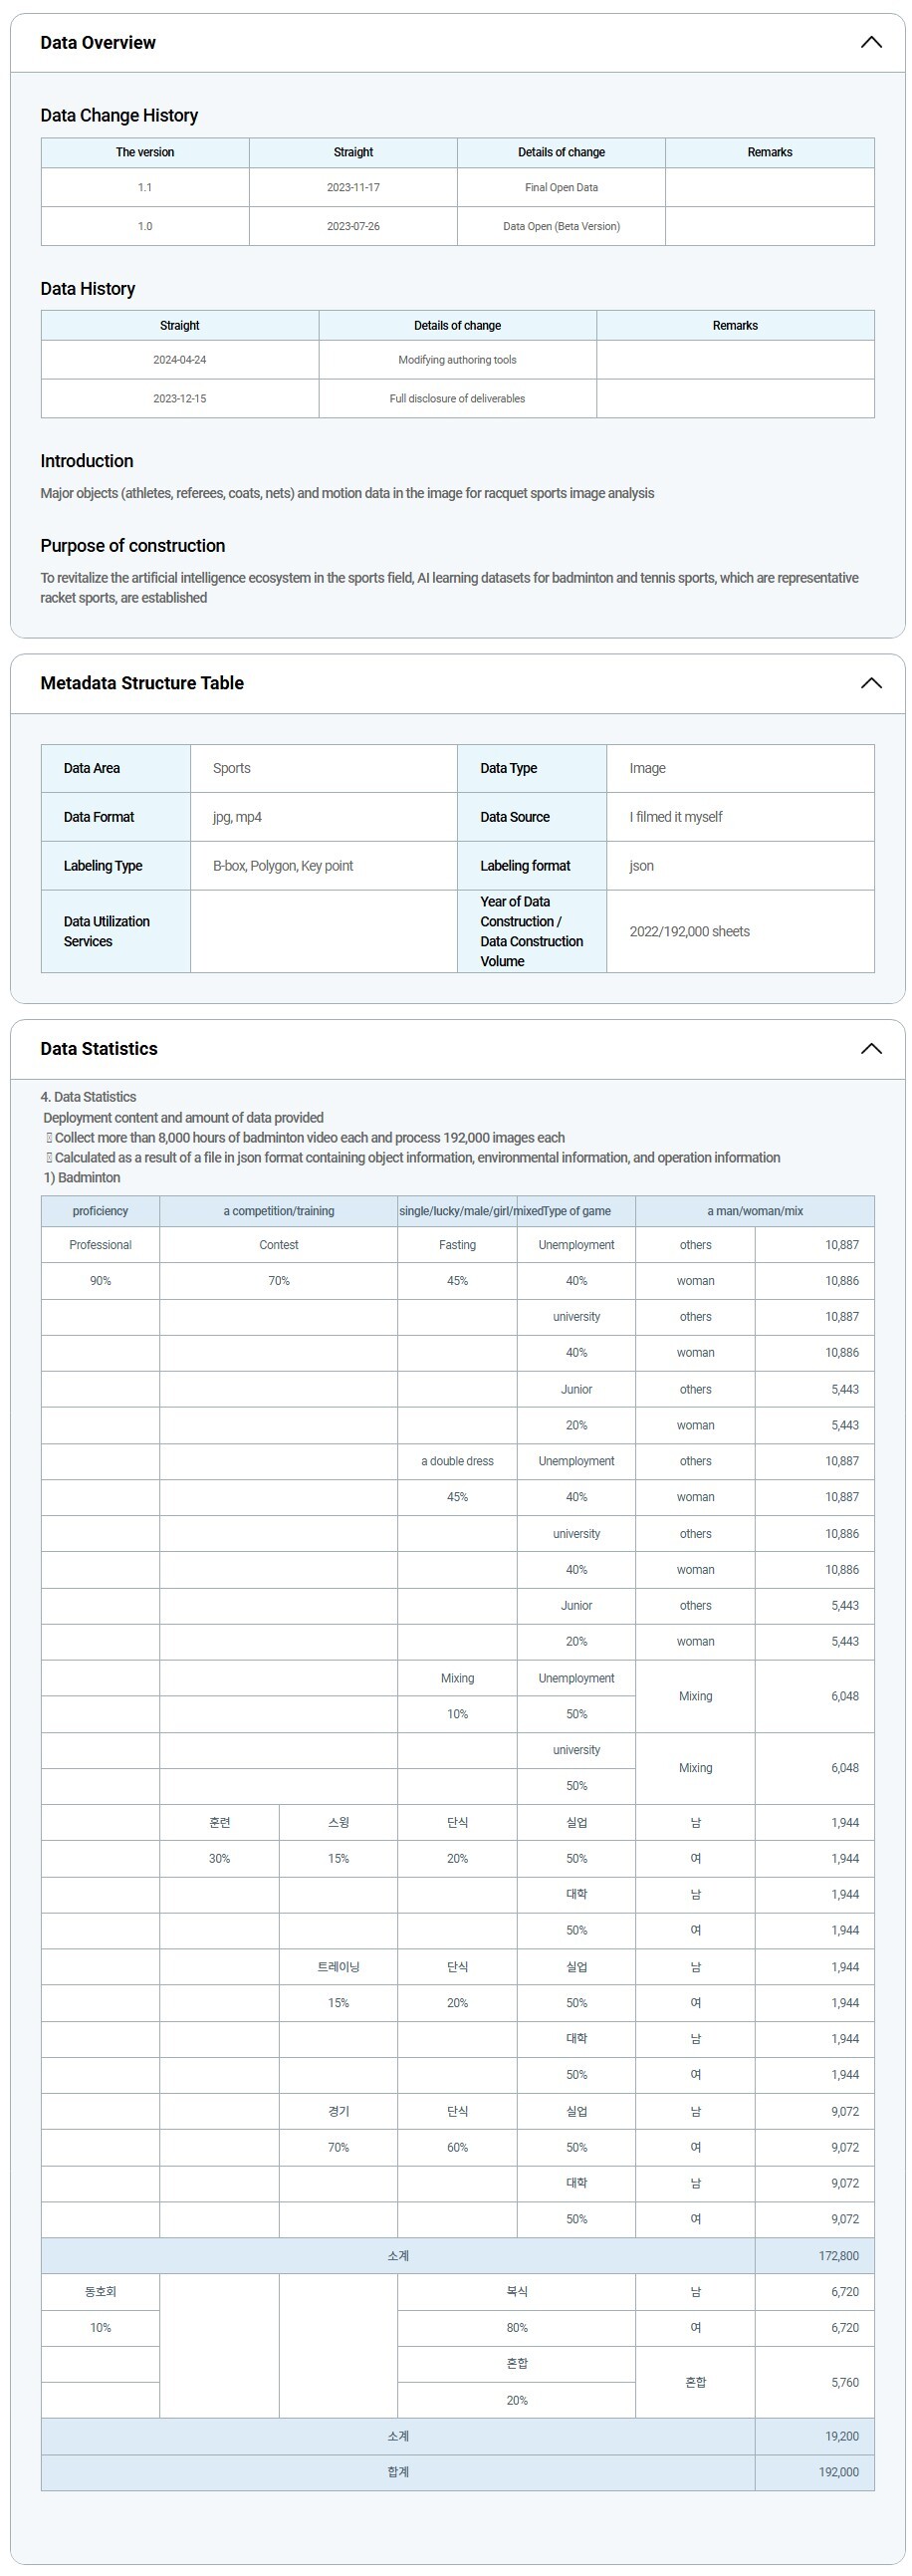Select the Modifying authoring tools entry
The width and height of the screenshot is (912, 2576).
click(457, 360)
